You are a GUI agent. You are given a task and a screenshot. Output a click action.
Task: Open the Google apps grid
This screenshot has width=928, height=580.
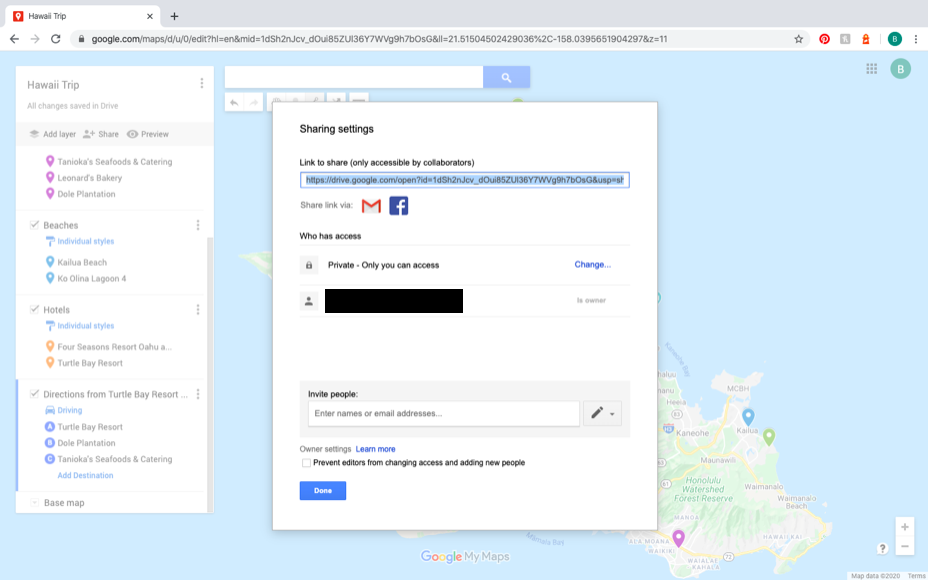click(871, 69)
